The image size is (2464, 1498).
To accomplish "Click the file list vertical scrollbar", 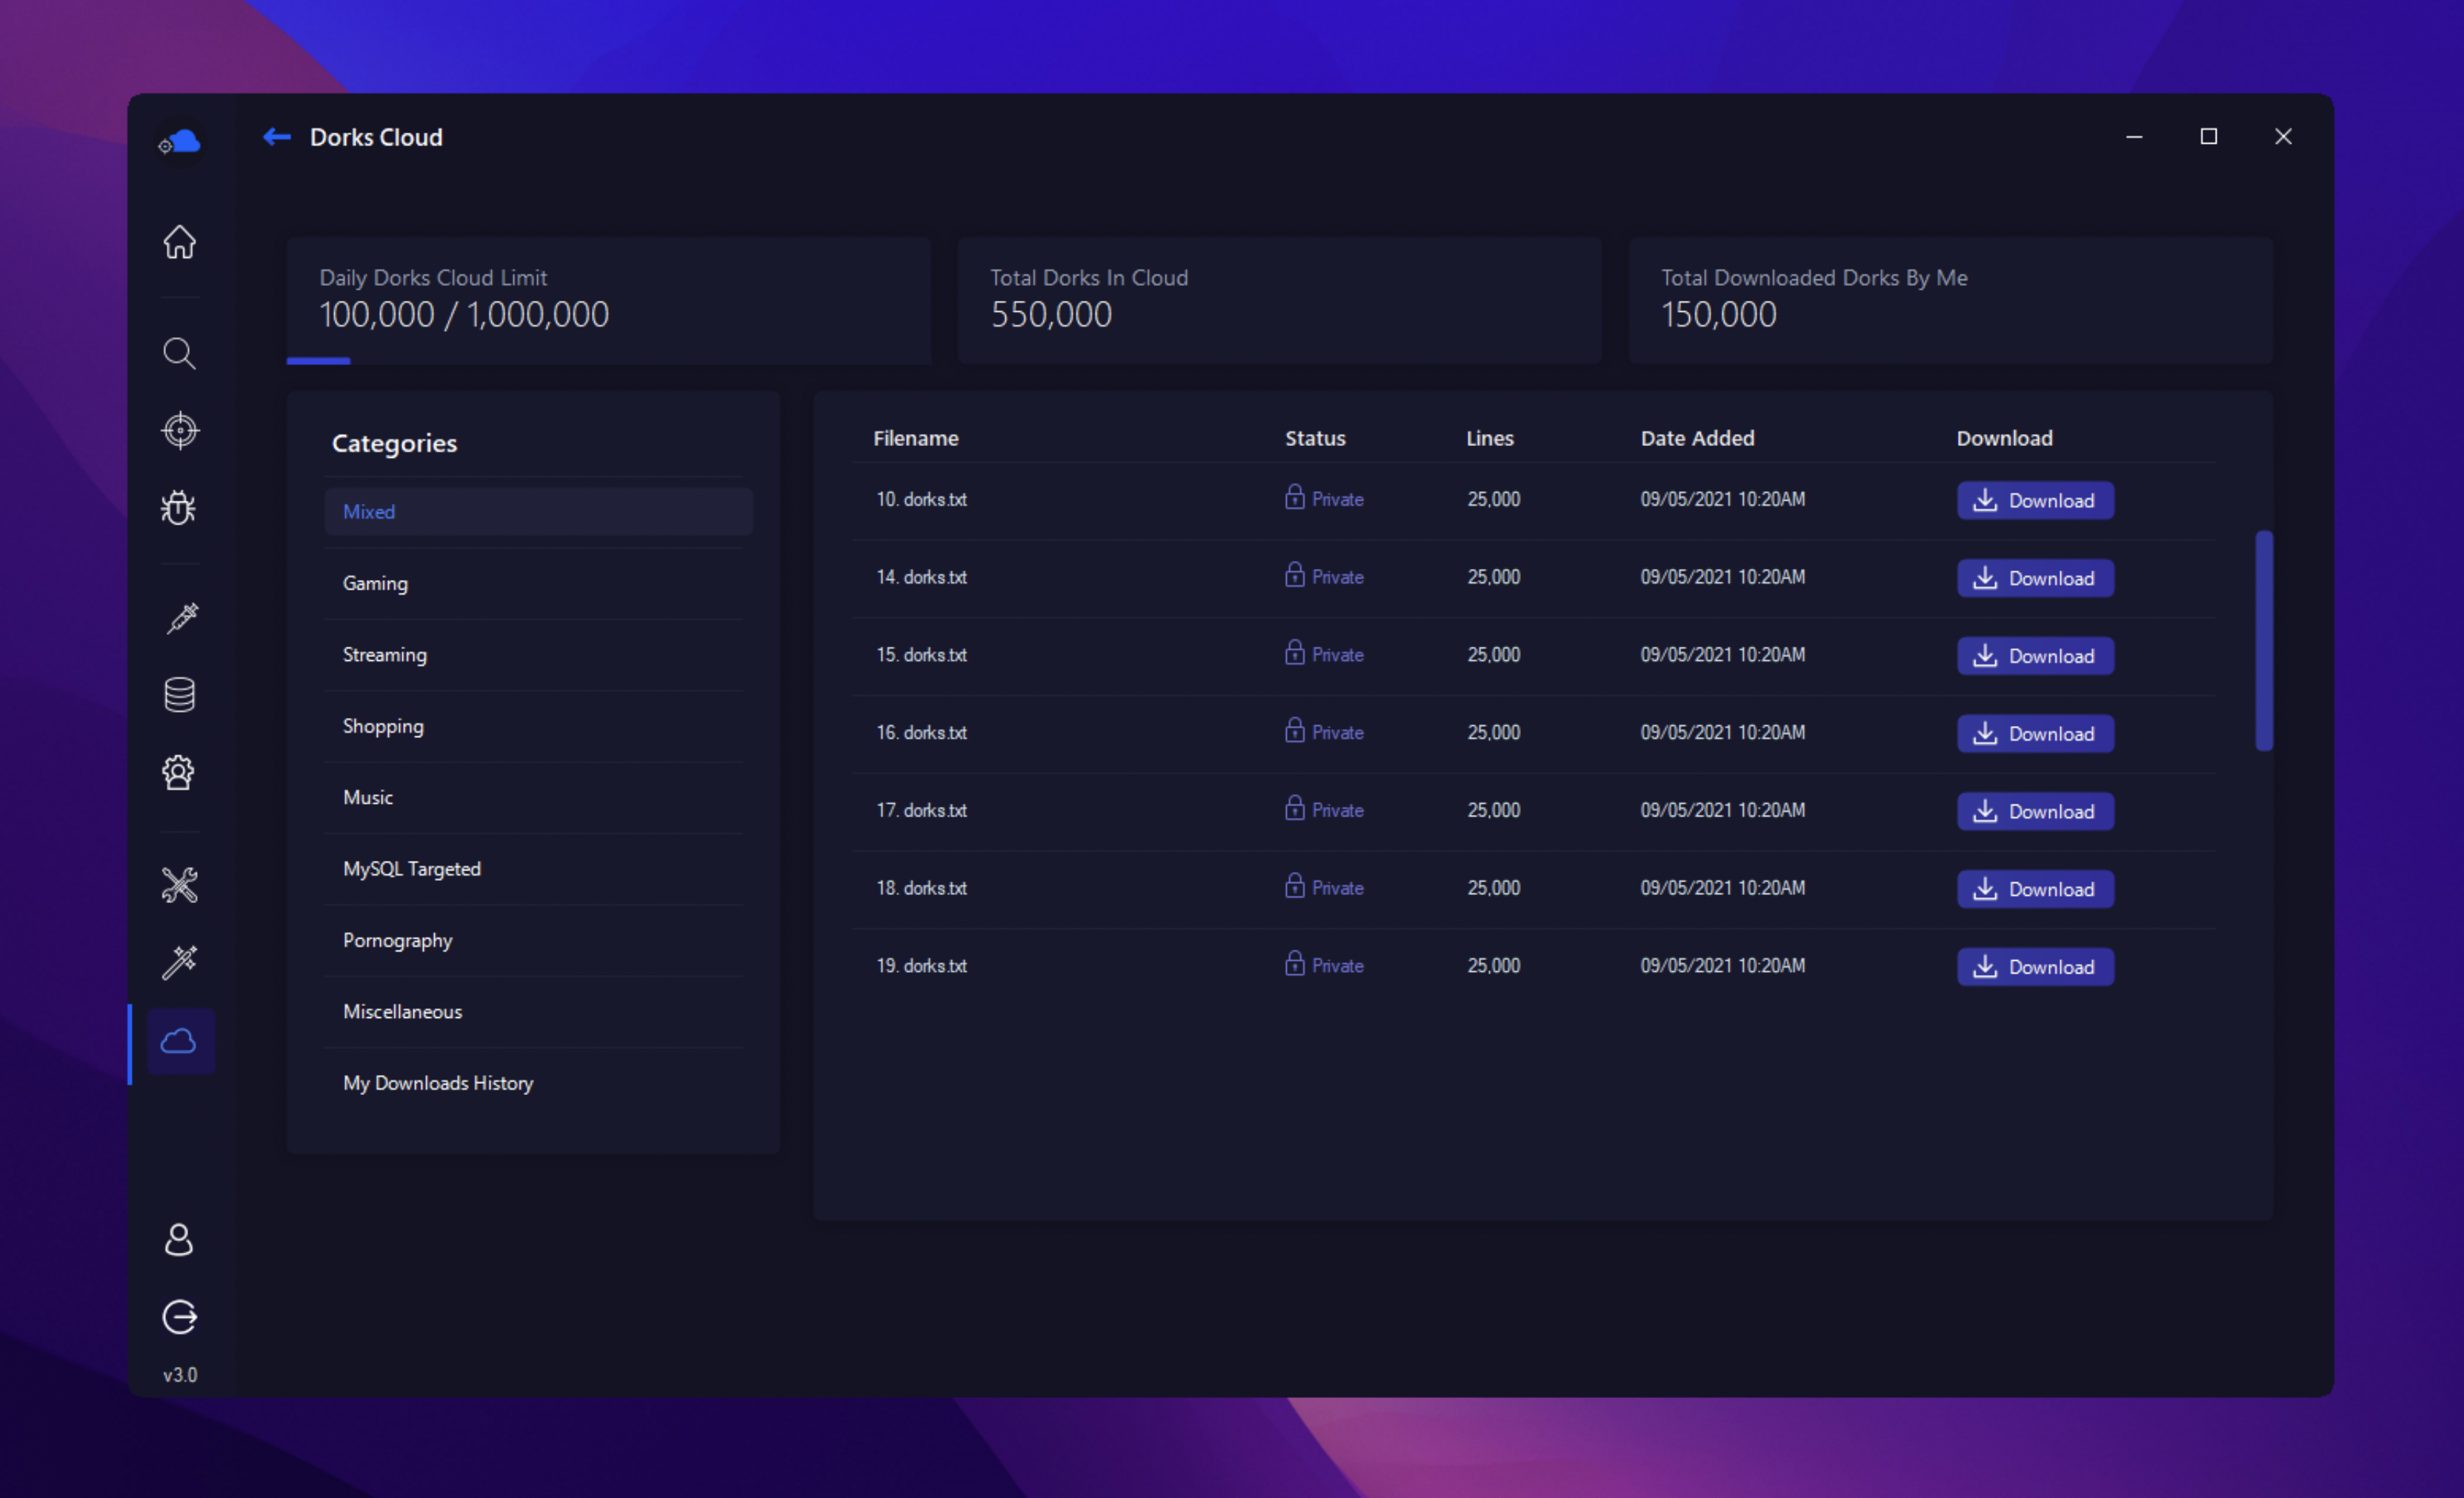I will [2264, 640].
